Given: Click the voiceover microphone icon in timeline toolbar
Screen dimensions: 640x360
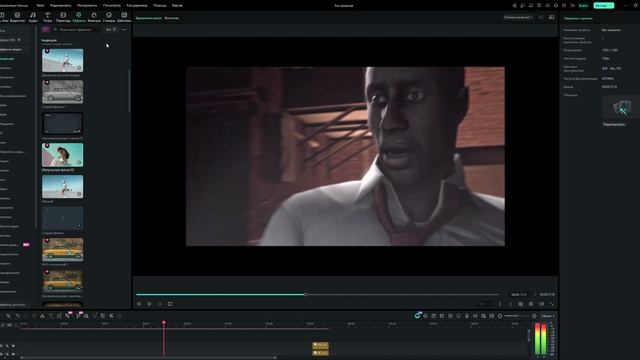Looking at the screenshot, I should click(x=467, y=316).
